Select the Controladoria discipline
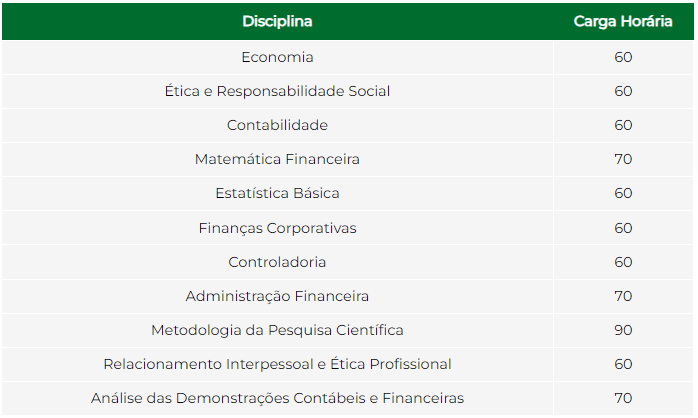Viewport: 698px width, 418px height. pos(277,262)
